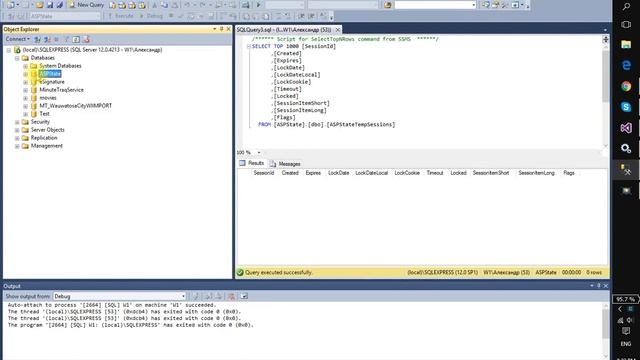This screenshot has width=640, height=360.
Task: Select the eSignature database
Action: click(52, 82)
